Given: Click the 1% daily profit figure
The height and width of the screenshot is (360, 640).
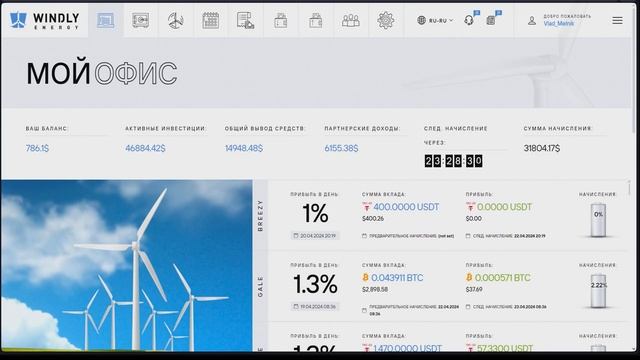Looking at the screenshot, I should (x=315, y=213).
